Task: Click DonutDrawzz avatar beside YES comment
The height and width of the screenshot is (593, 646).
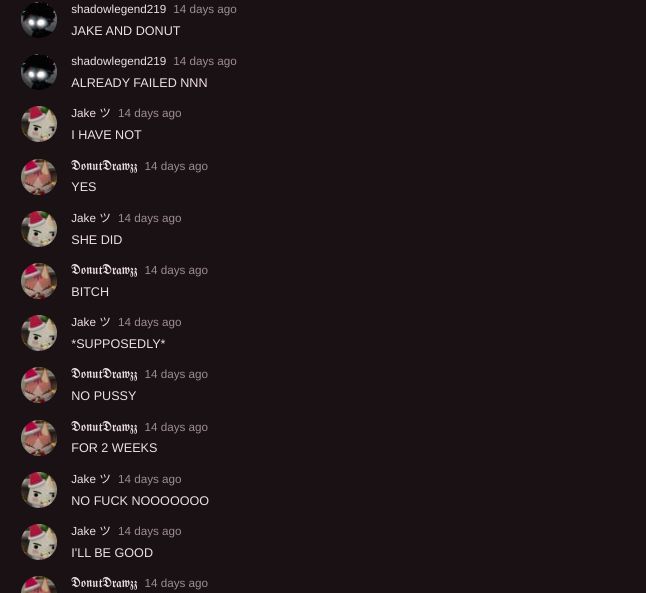Action: coord(39,177)
